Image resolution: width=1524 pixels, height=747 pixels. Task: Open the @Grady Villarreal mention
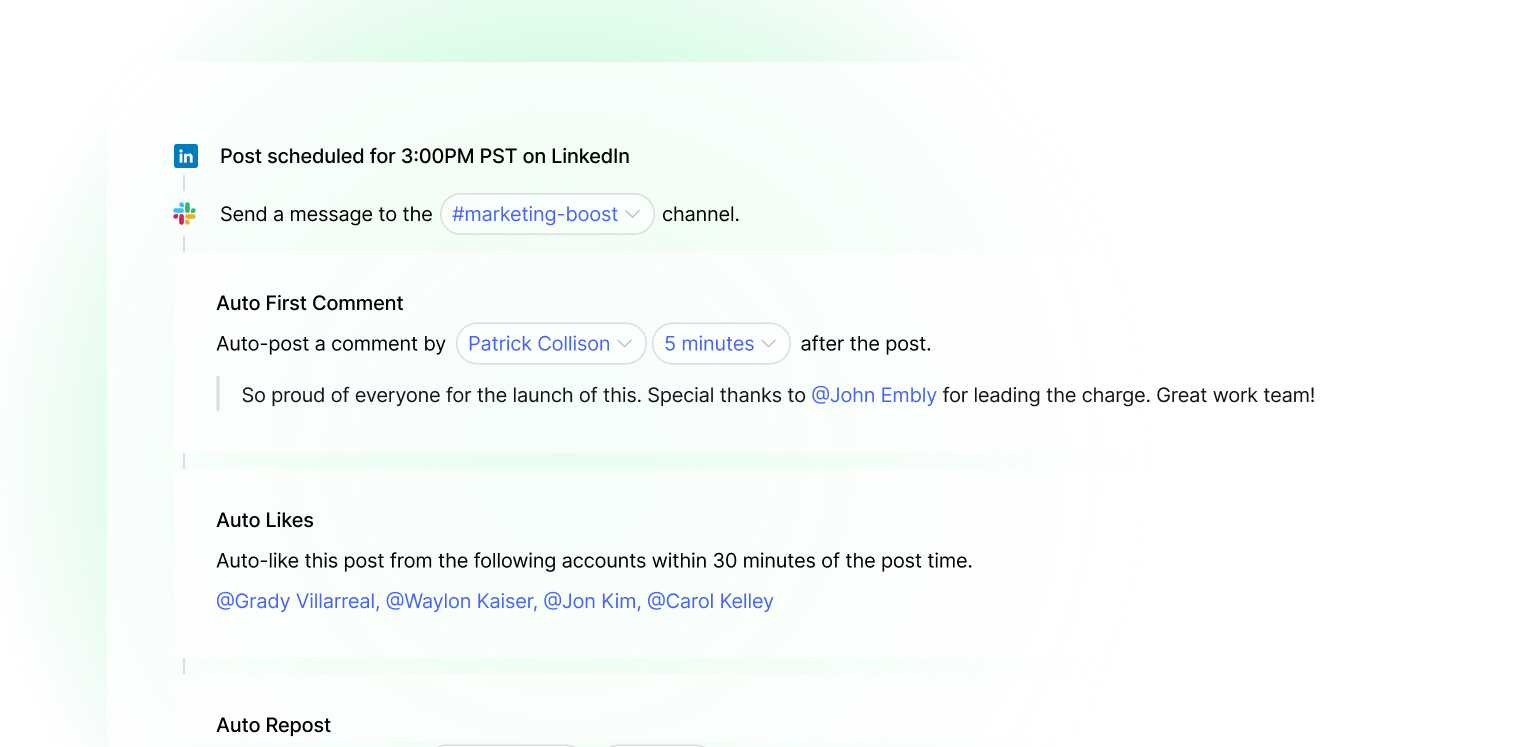[297, 601]
